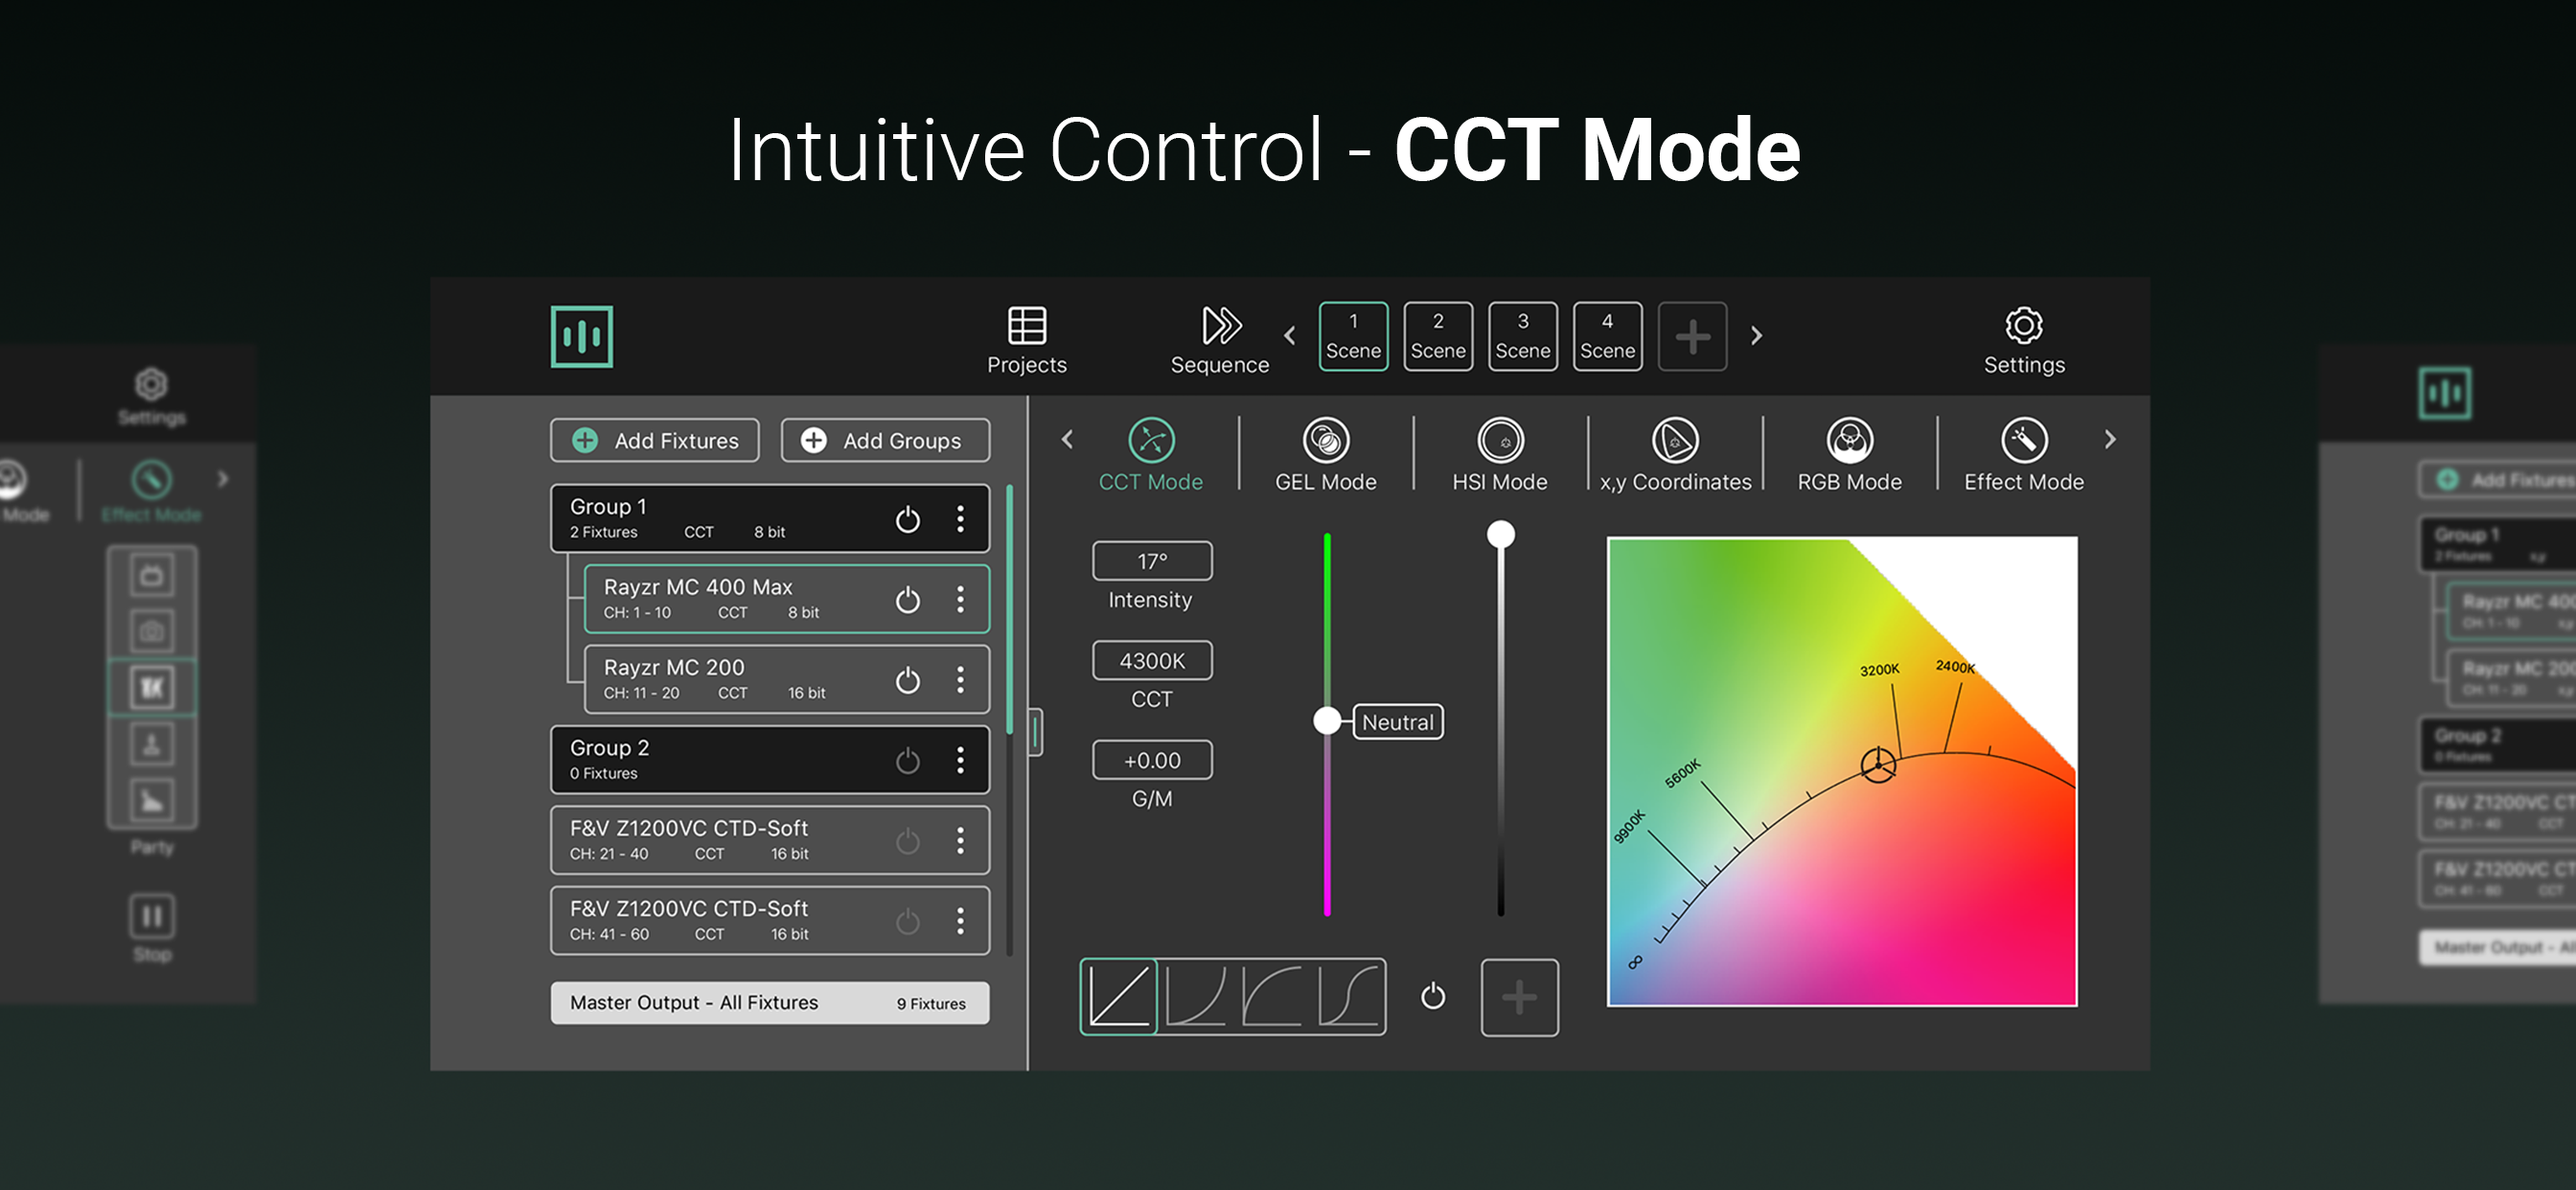Toggle power button beside dimming curves
The image size is (2576, 1190).
[1432, 996]
